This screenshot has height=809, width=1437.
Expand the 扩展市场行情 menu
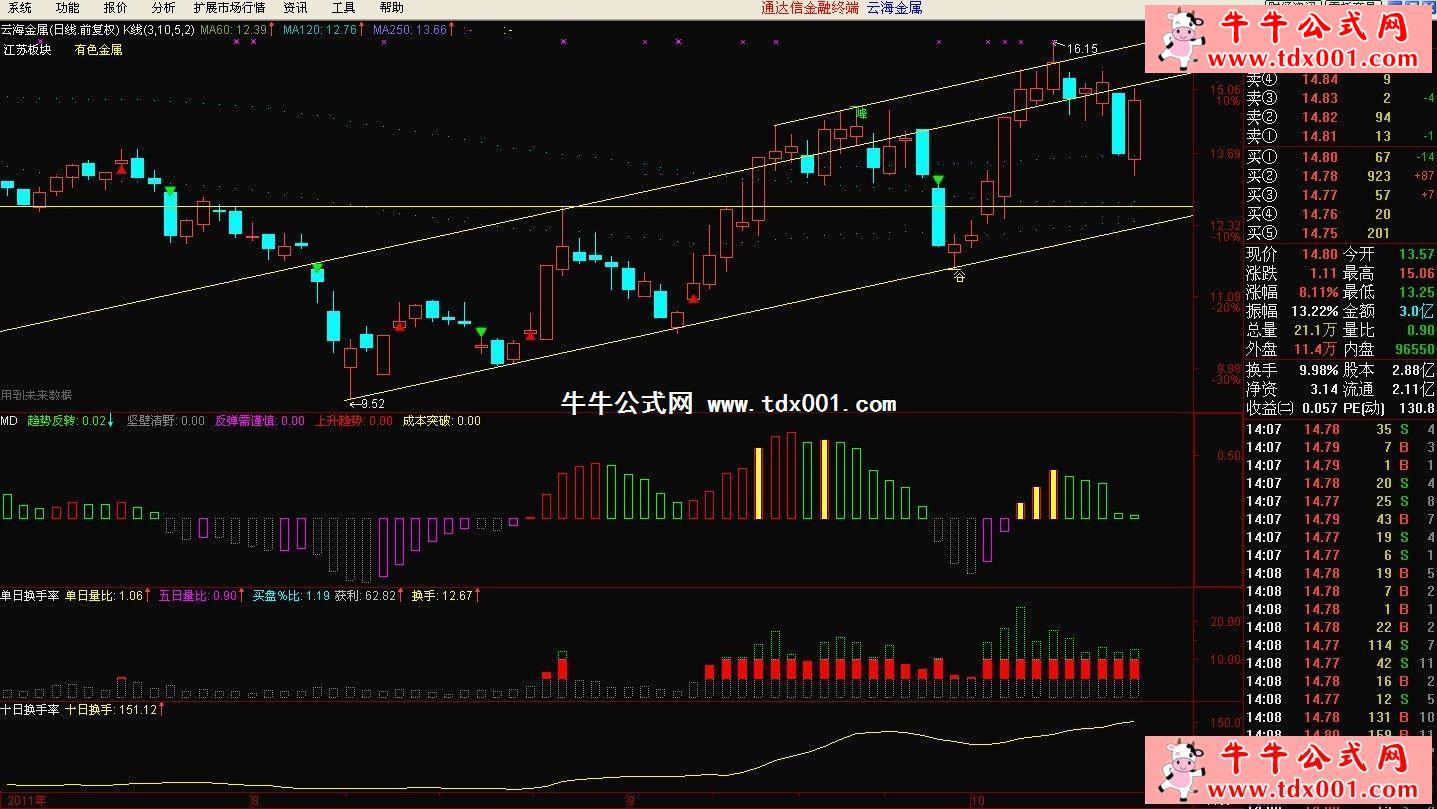coord(229,8)
